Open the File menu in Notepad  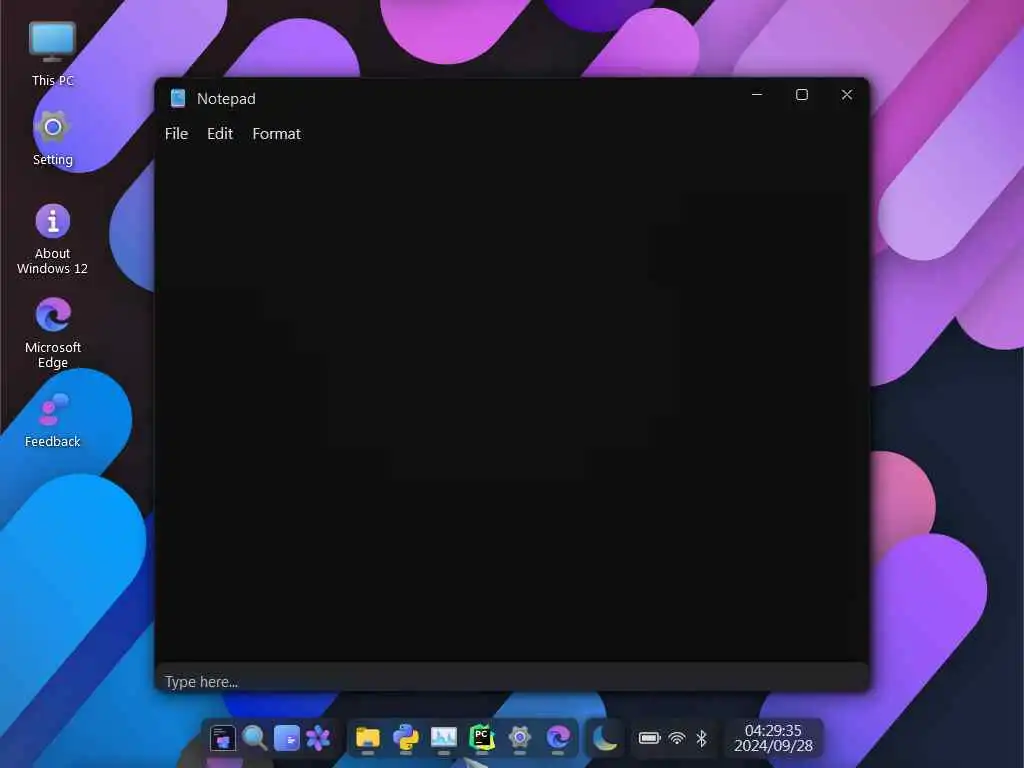176,133
